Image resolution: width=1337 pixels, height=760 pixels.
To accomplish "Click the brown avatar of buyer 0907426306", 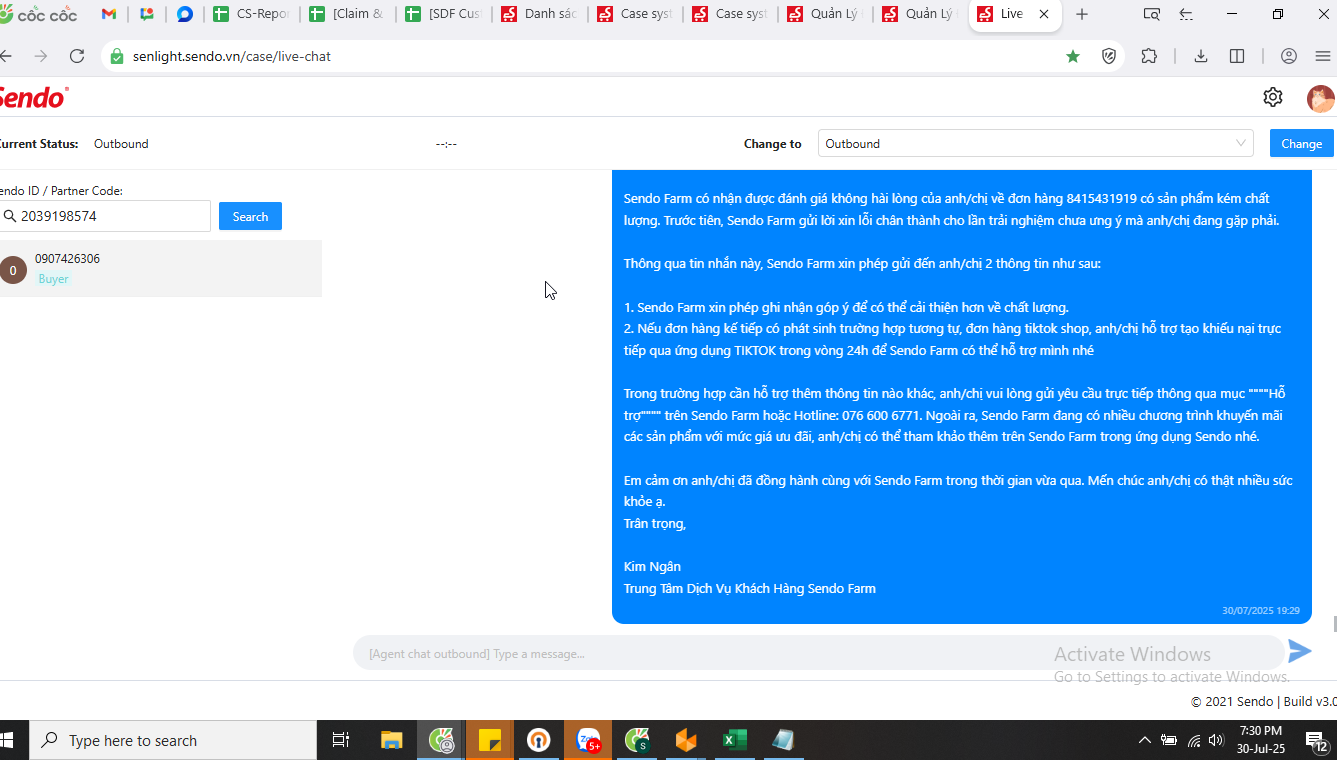I will click(13, 270).
